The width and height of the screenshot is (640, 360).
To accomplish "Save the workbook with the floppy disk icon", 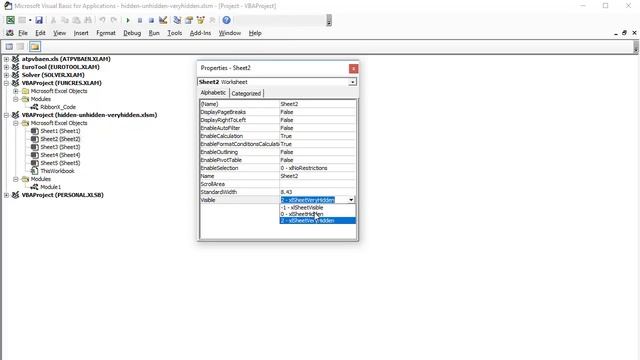I will coord(39,20).
